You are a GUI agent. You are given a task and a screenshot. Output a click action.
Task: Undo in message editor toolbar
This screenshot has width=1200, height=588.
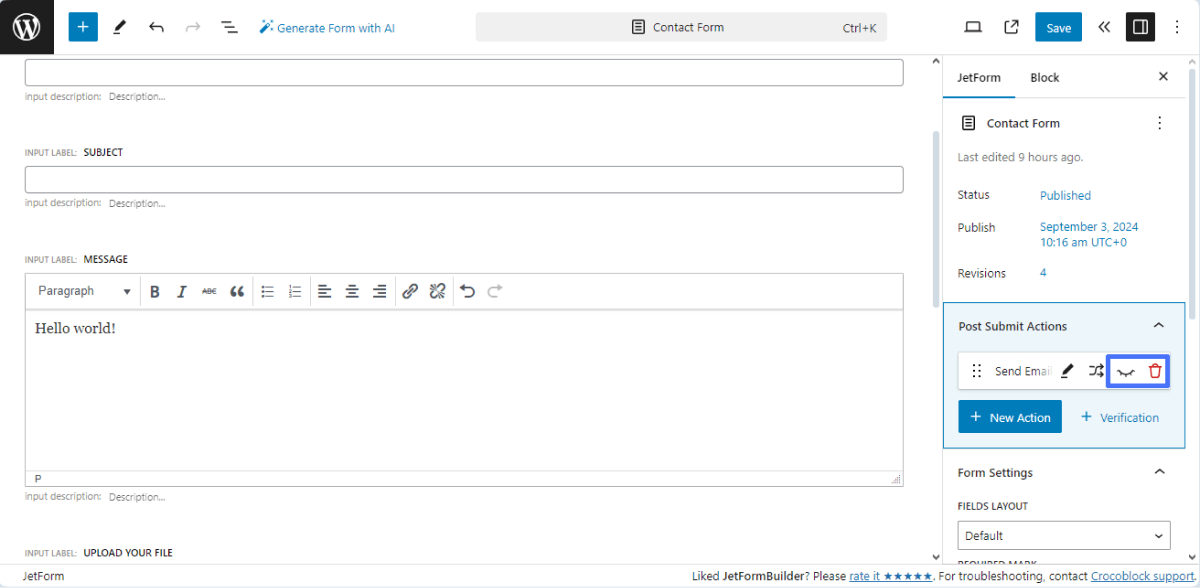pyautogui.click(x=467, y=291)
